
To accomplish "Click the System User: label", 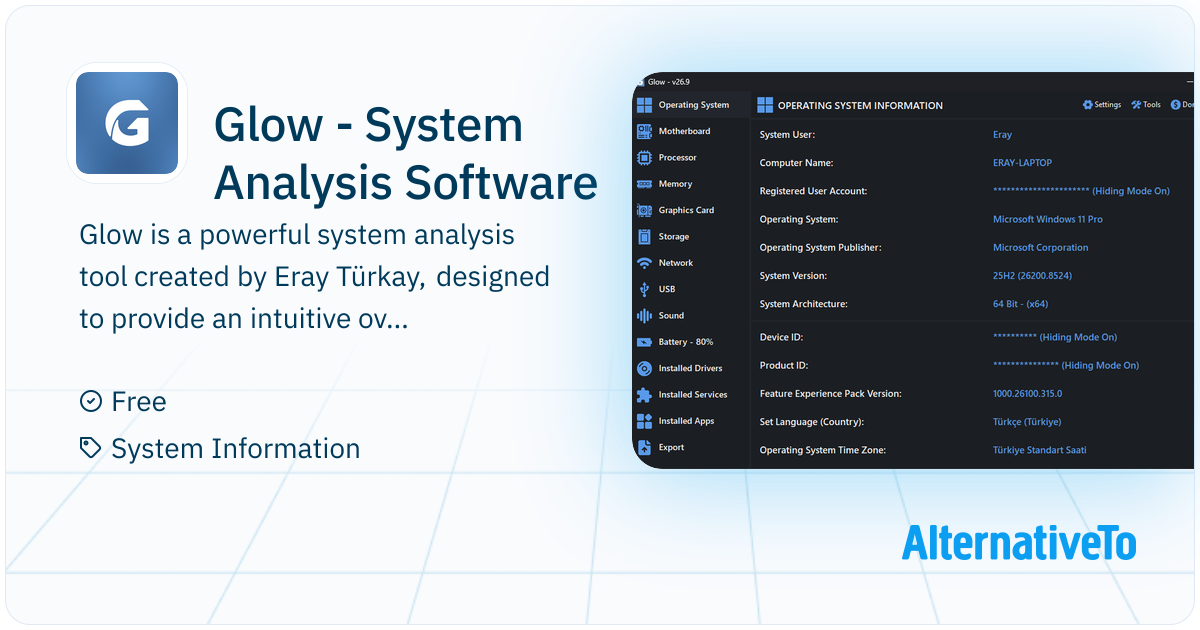I will [787, 135].
